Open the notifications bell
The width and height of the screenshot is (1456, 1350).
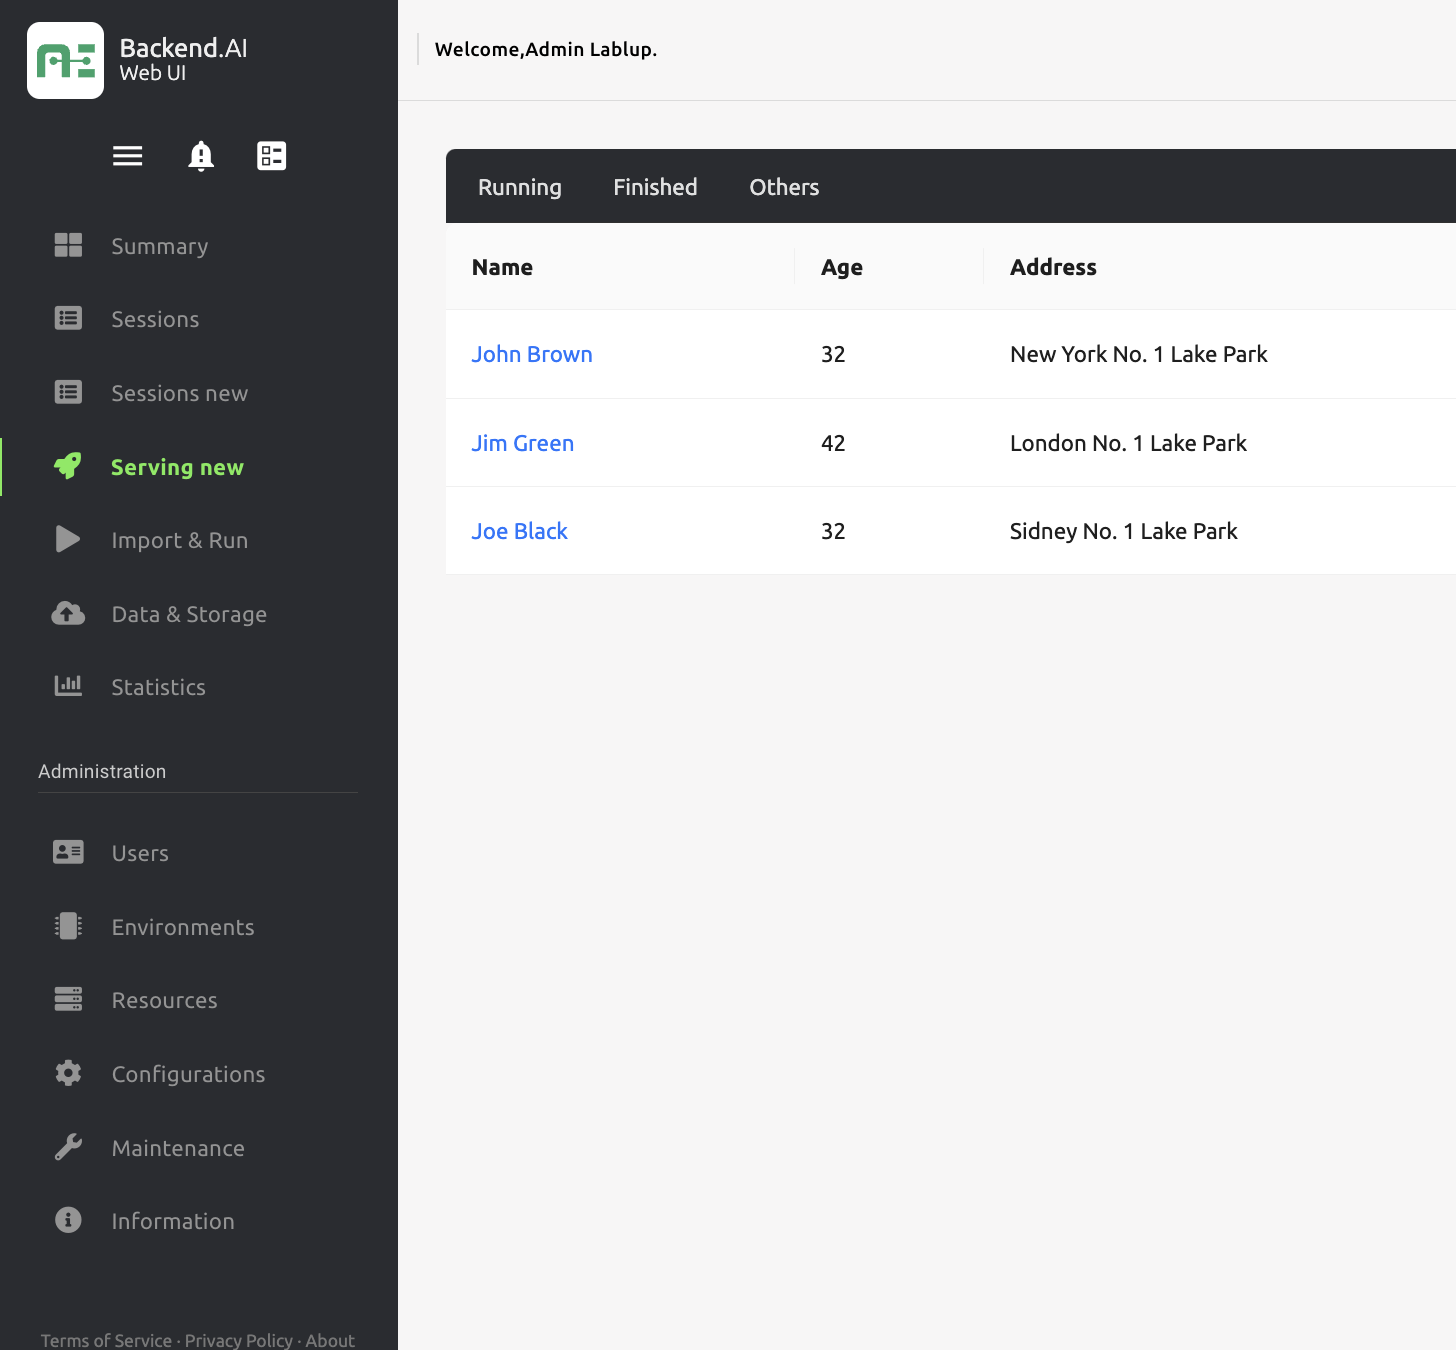tap(201, 156)
